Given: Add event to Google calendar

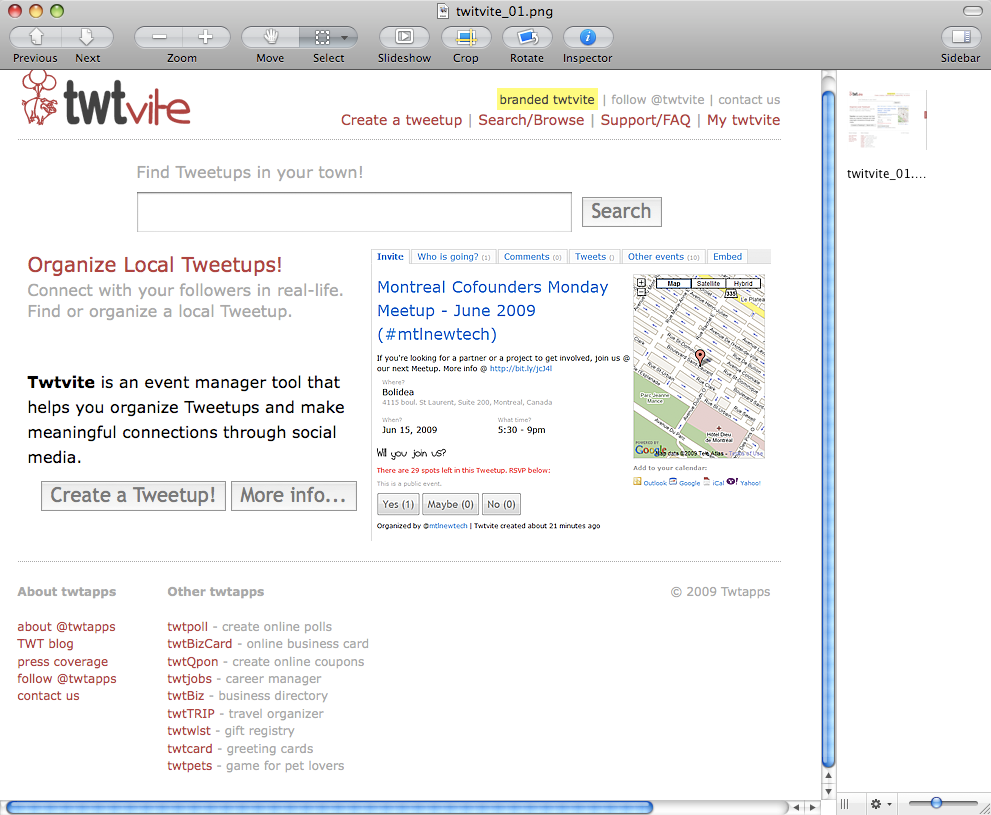Looking at the screenshot, I should coord(685,482).
